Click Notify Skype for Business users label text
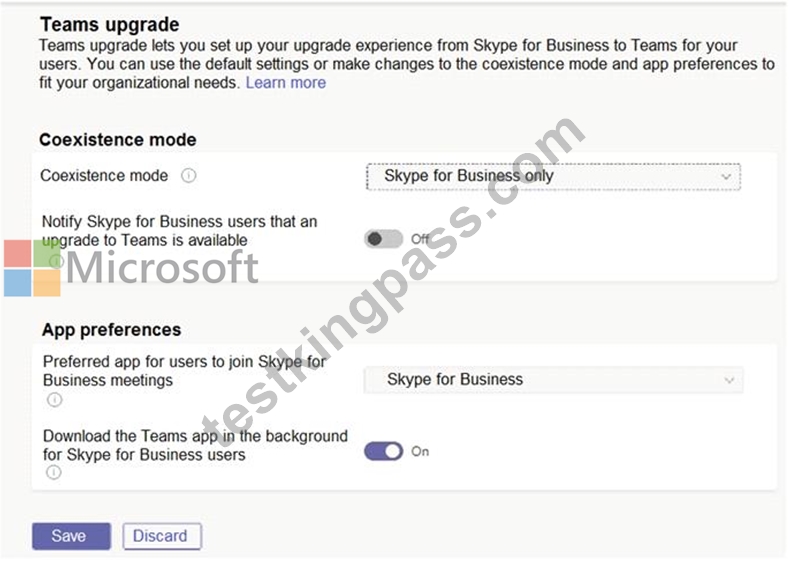Viewport: 790px width, 562px height. click(179, 231)
